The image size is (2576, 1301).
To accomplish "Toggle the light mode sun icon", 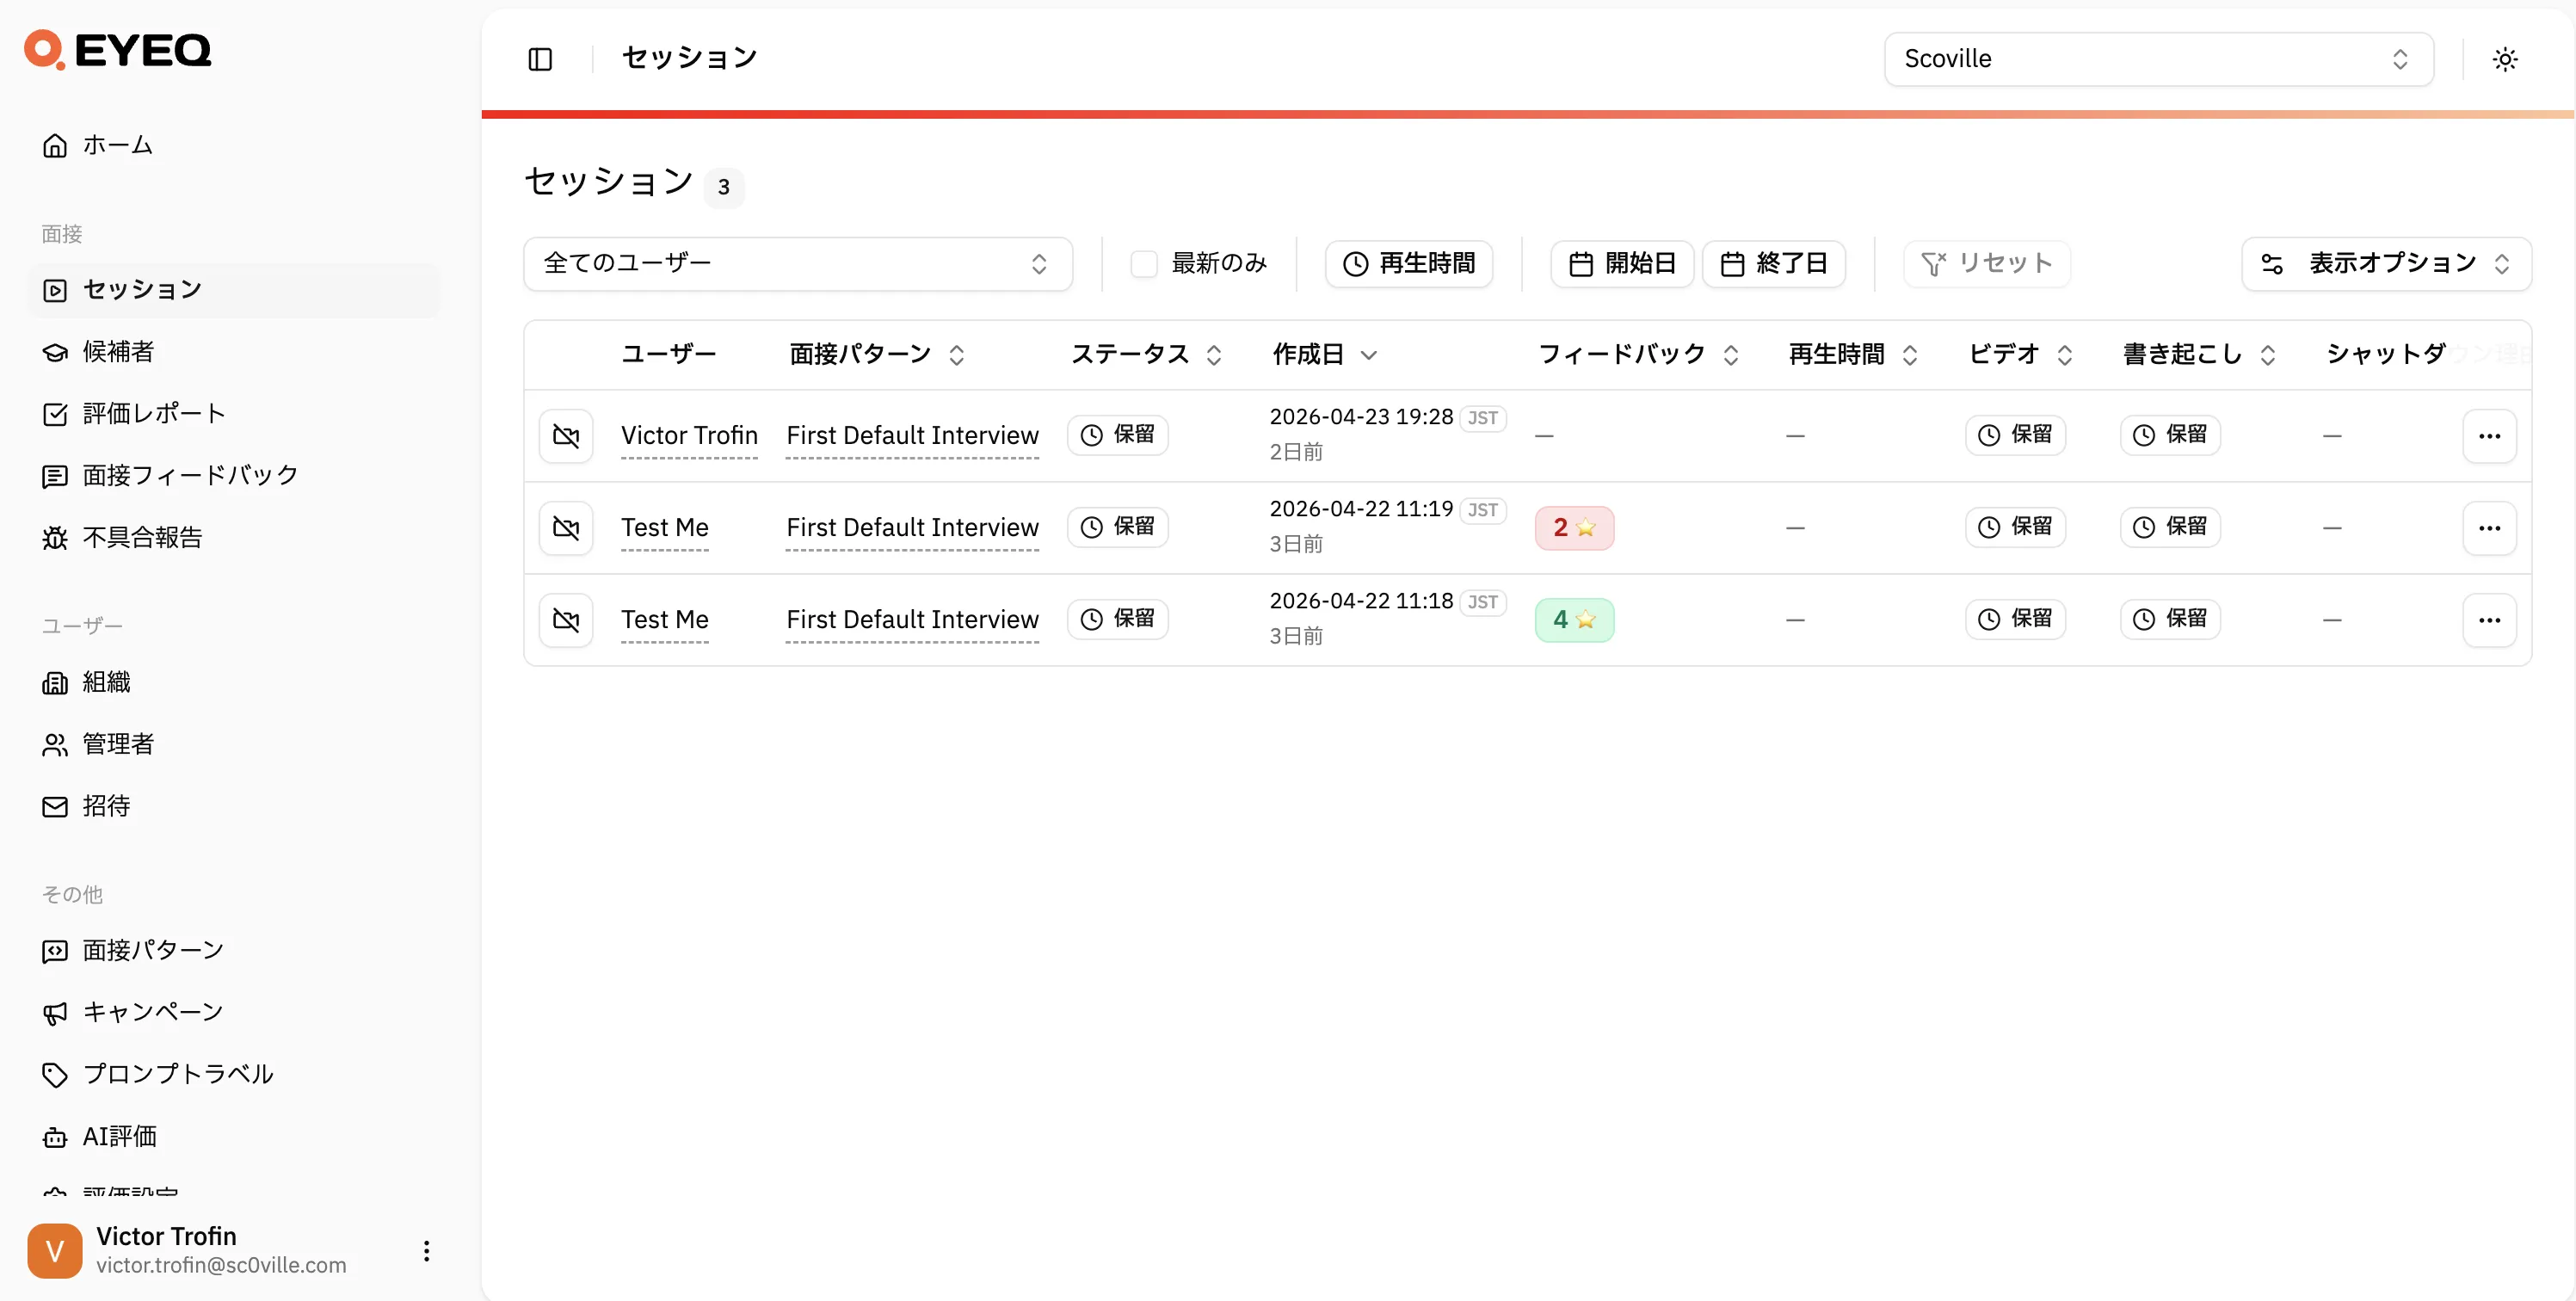I will [2504, 58].
